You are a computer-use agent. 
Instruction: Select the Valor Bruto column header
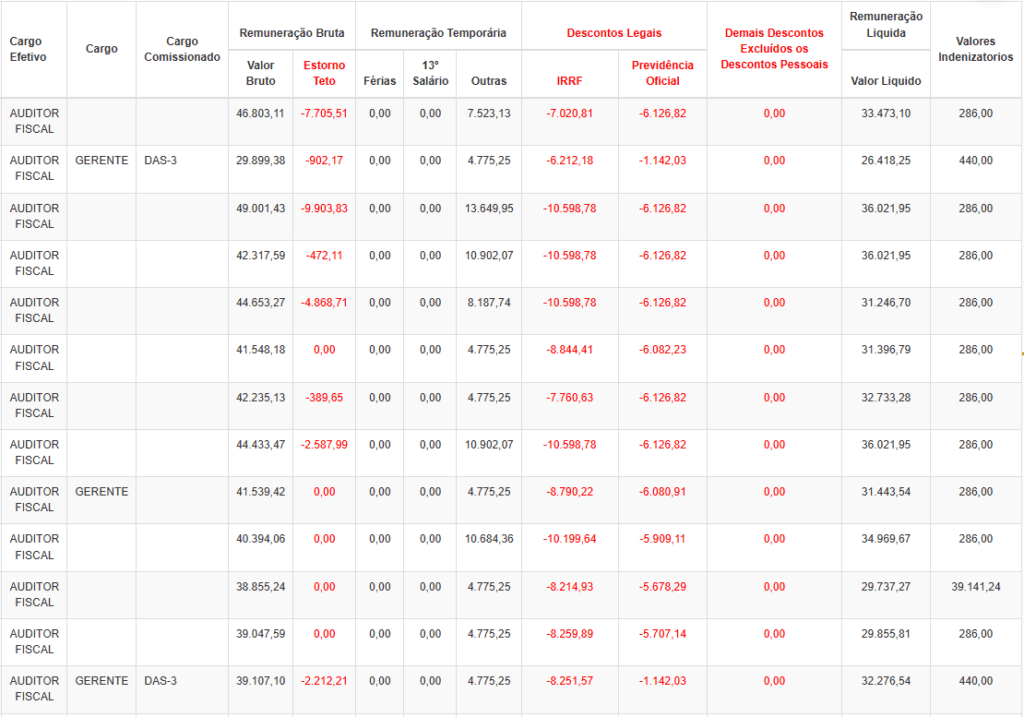pyautogui.click(x=260, y=73)
